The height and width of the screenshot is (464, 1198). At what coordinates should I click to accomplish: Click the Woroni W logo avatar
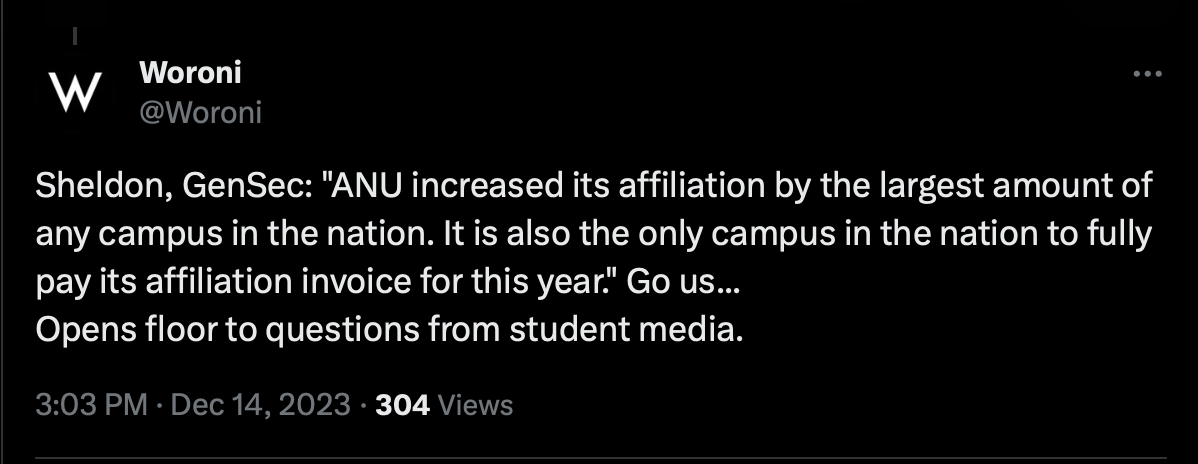tap(75, 92)
